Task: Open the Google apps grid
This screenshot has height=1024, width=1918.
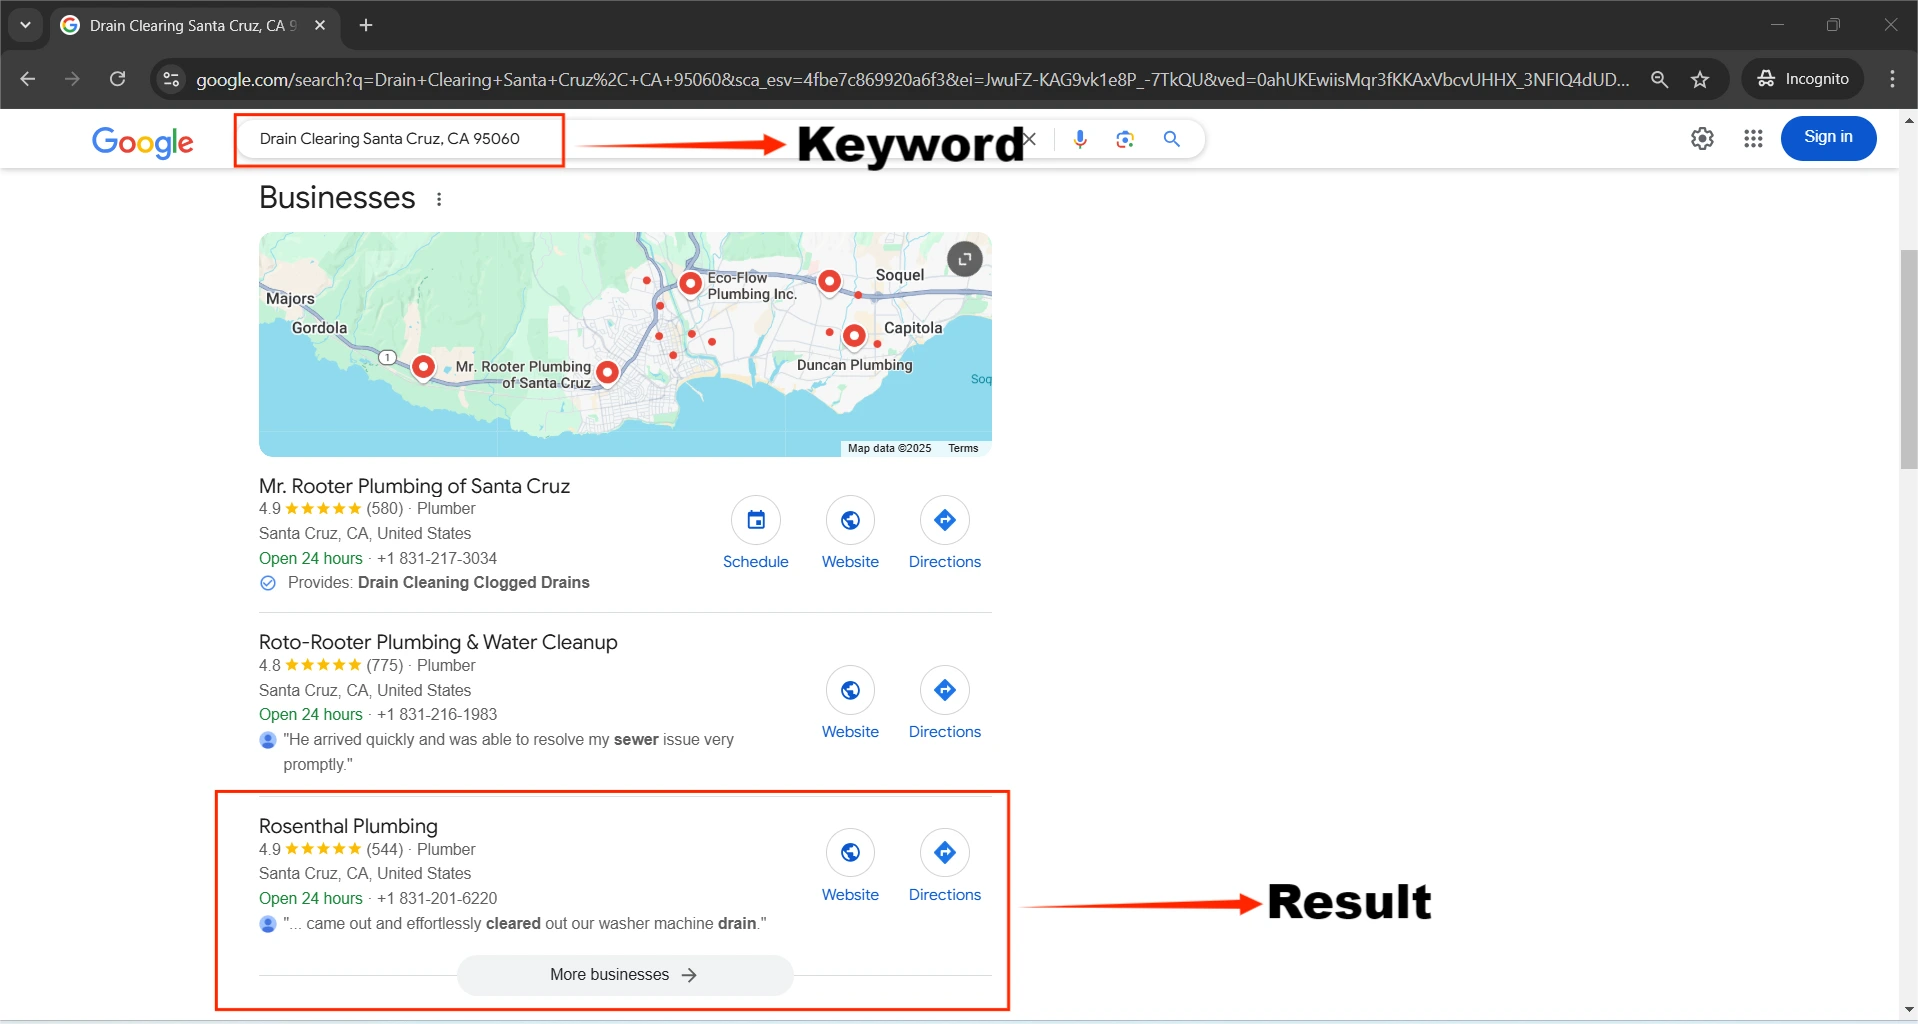Action: tap(1753, 139)
